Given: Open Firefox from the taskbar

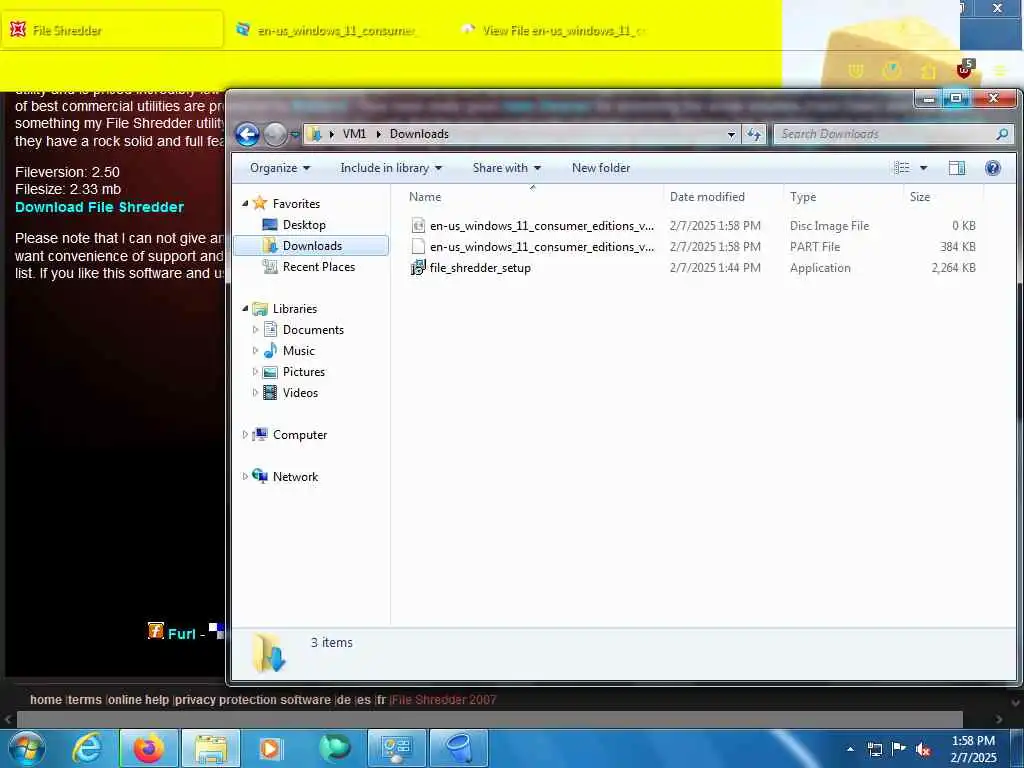Looking at the screenshot, I should tap(149, 748).
